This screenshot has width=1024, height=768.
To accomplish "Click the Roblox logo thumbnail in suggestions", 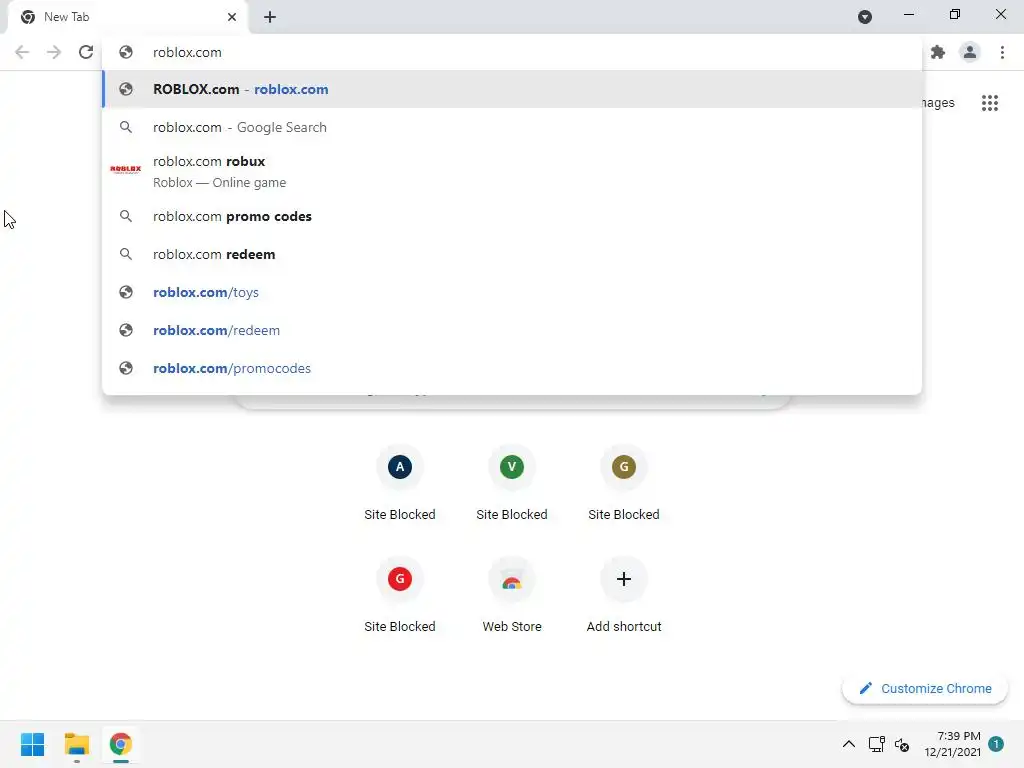I will point(125,169).
